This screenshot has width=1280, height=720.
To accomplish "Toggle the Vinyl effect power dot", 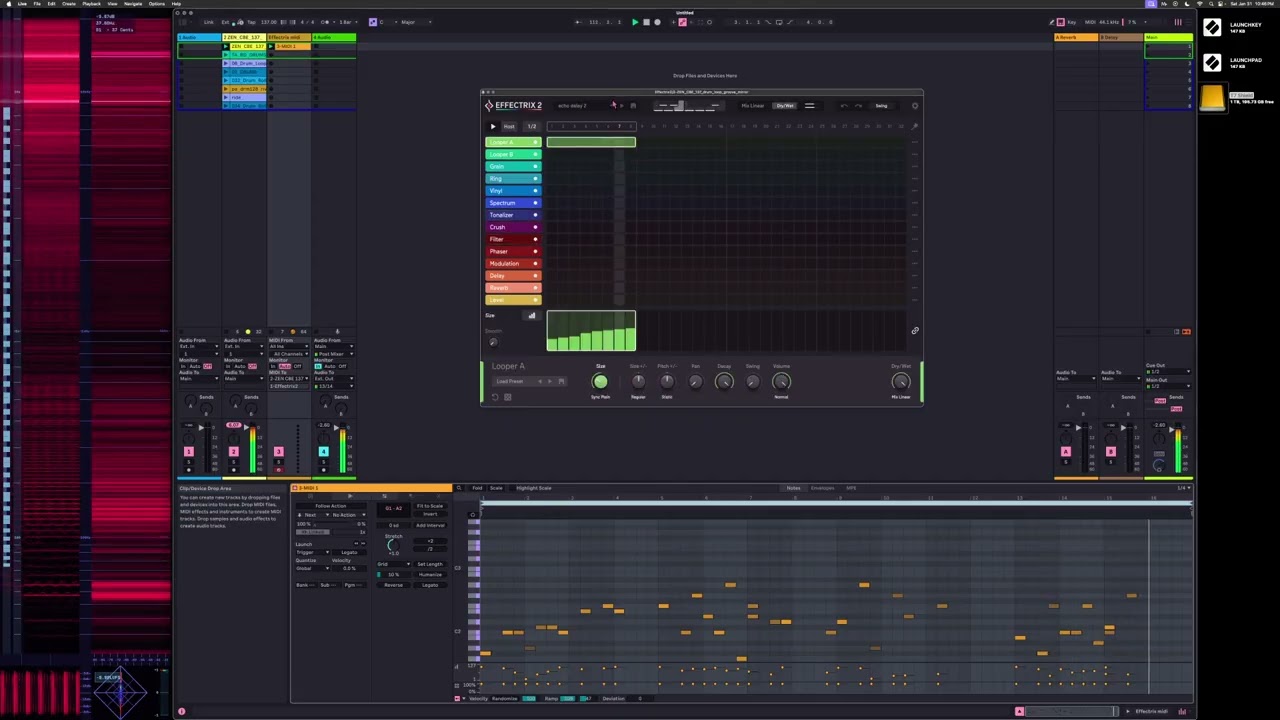I will coord(535,190).
